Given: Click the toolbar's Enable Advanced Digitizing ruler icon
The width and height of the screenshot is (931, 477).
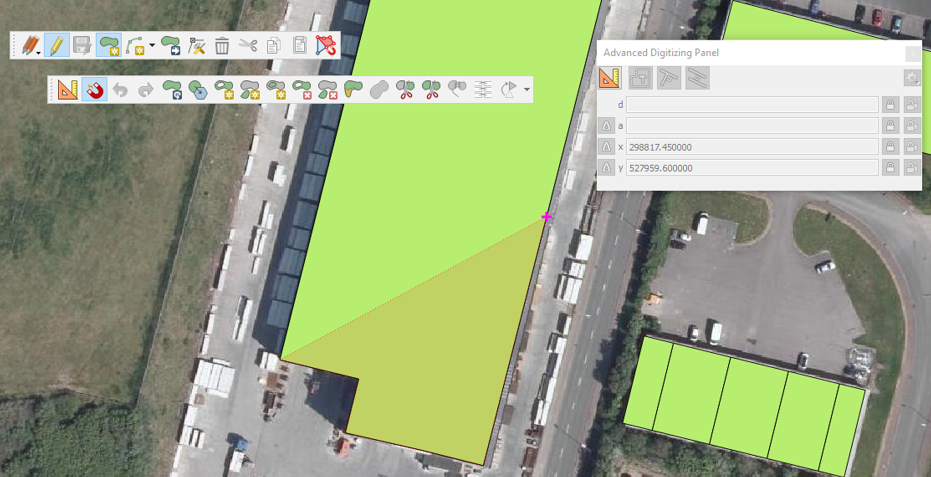Looking at the screenshot, I should [x=68, y=90].
